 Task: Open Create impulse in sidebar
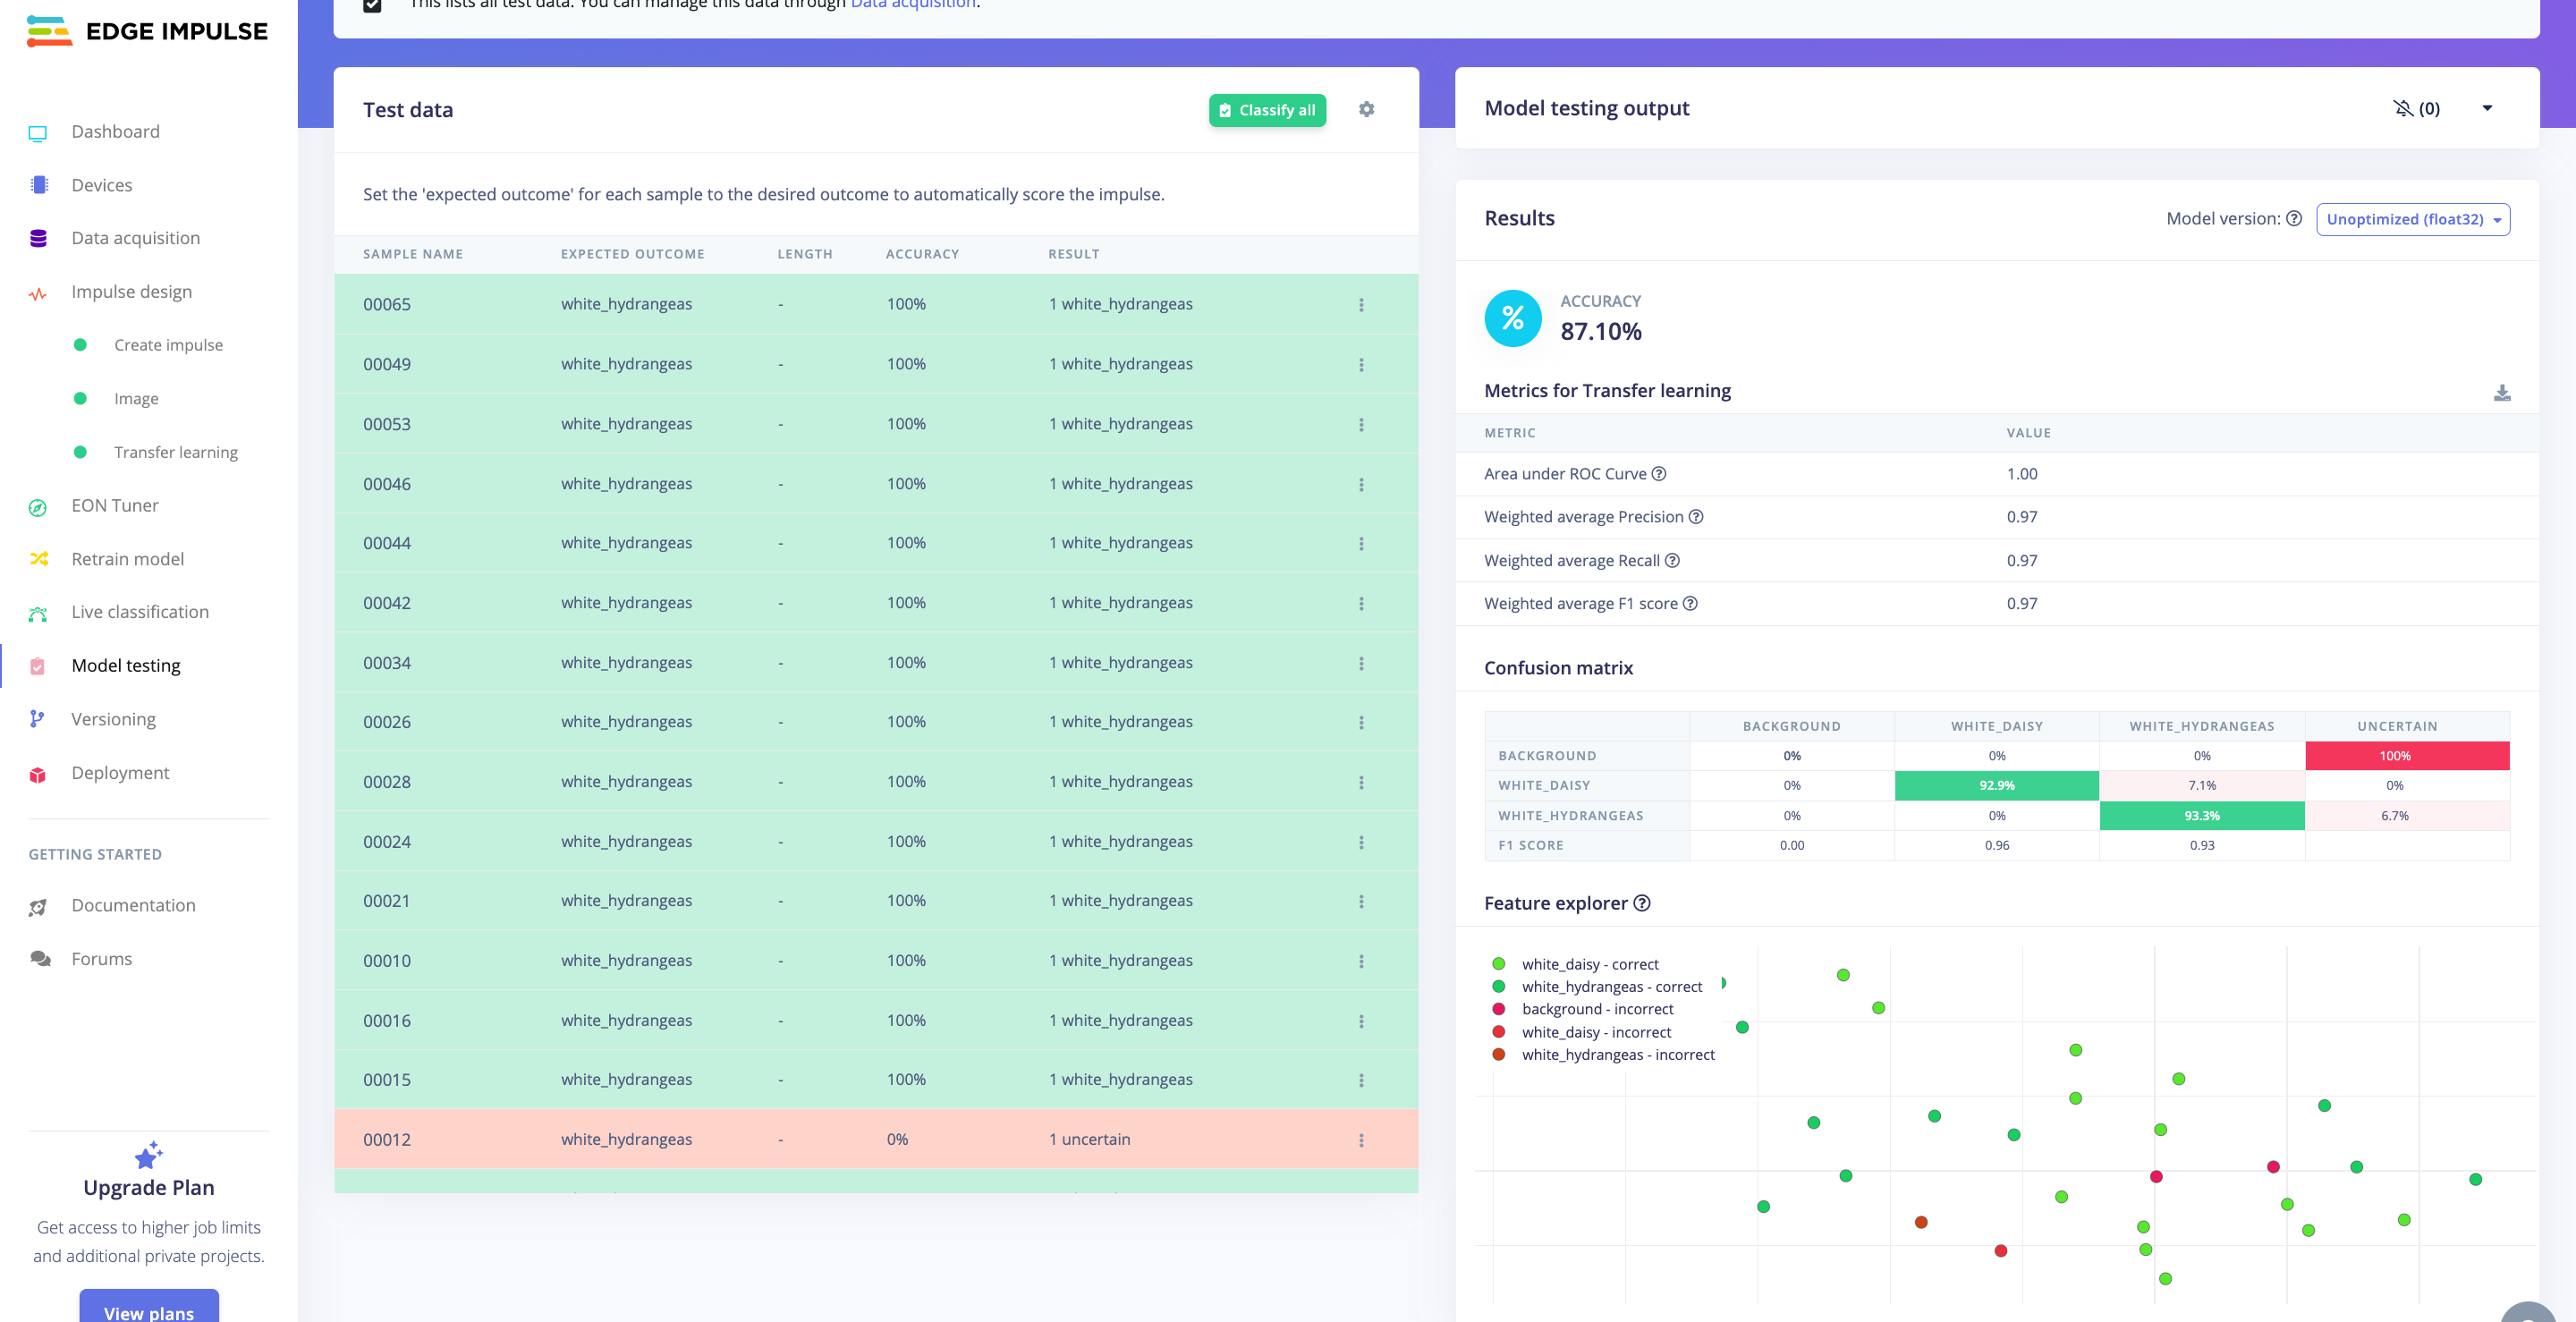click(168, 345)
